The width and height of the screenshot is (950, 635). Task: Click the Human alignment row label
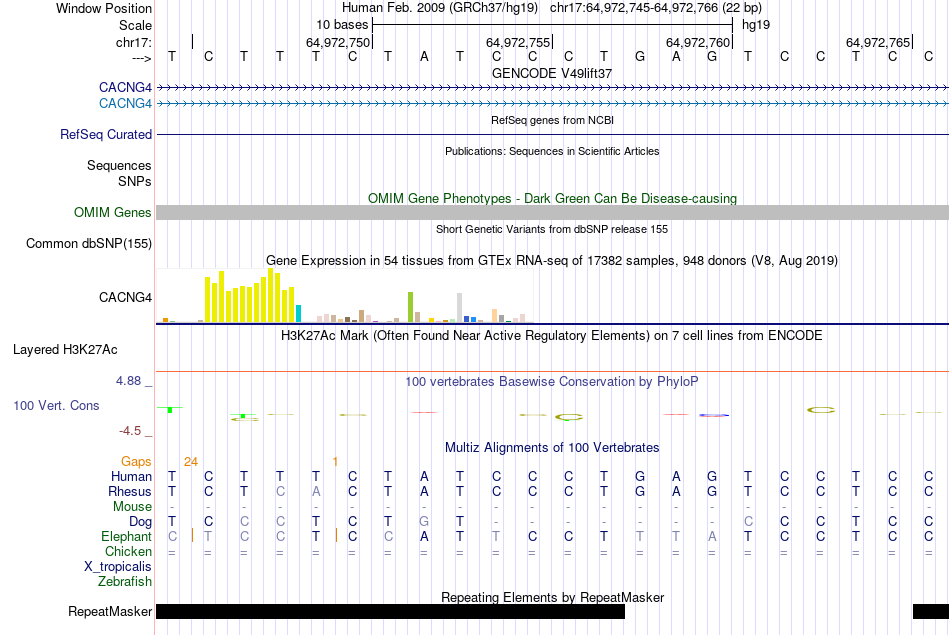[x=131, y=477]
